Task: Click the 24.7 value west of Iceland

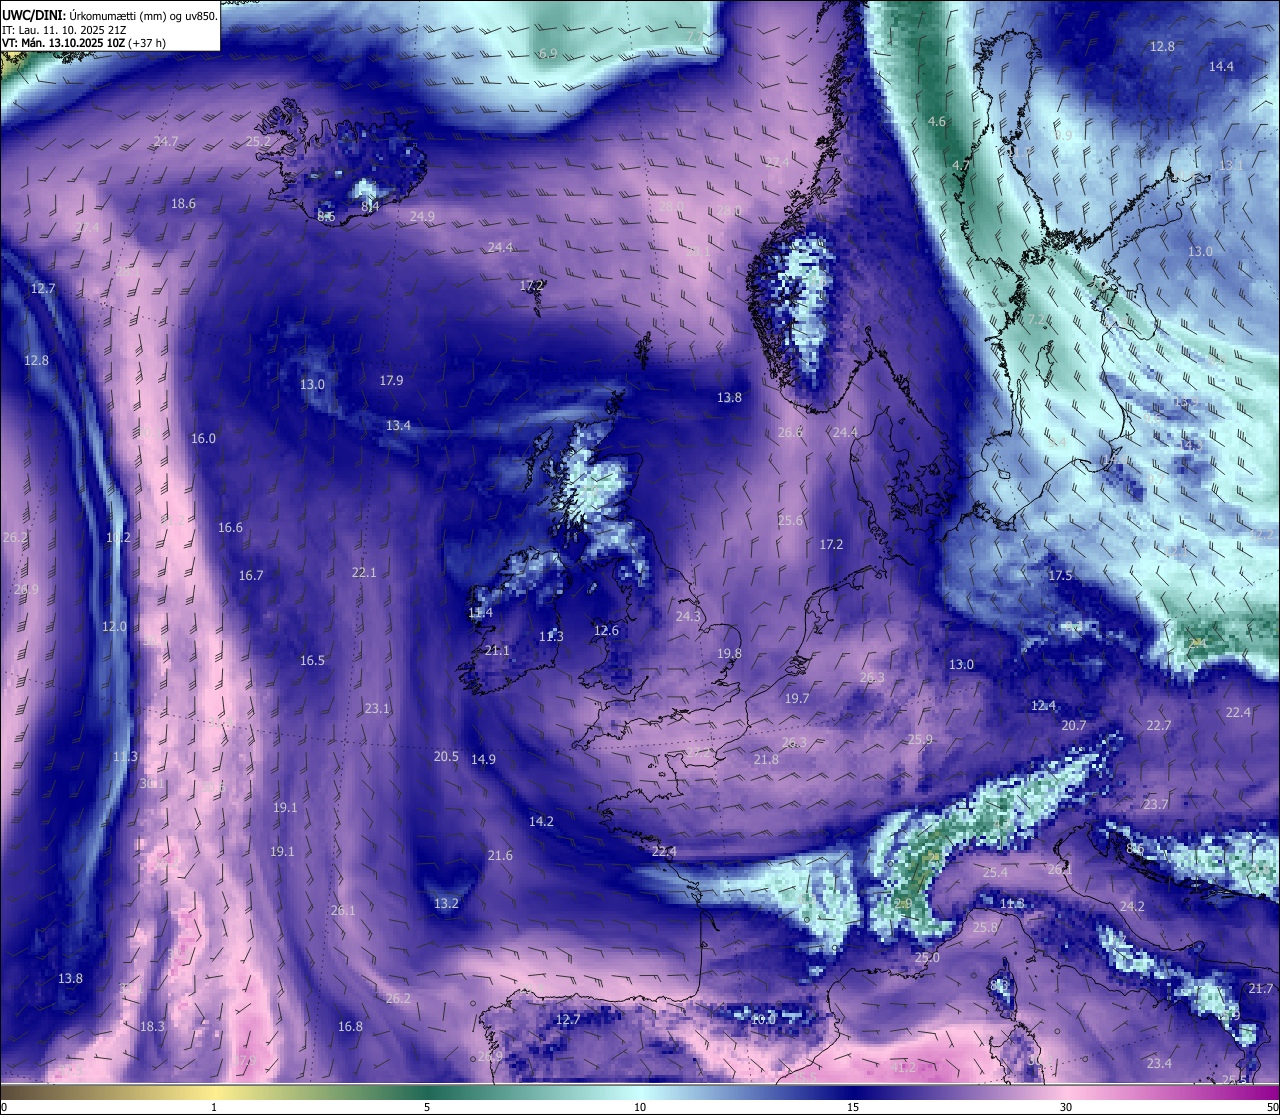Action: click(166, 142)
